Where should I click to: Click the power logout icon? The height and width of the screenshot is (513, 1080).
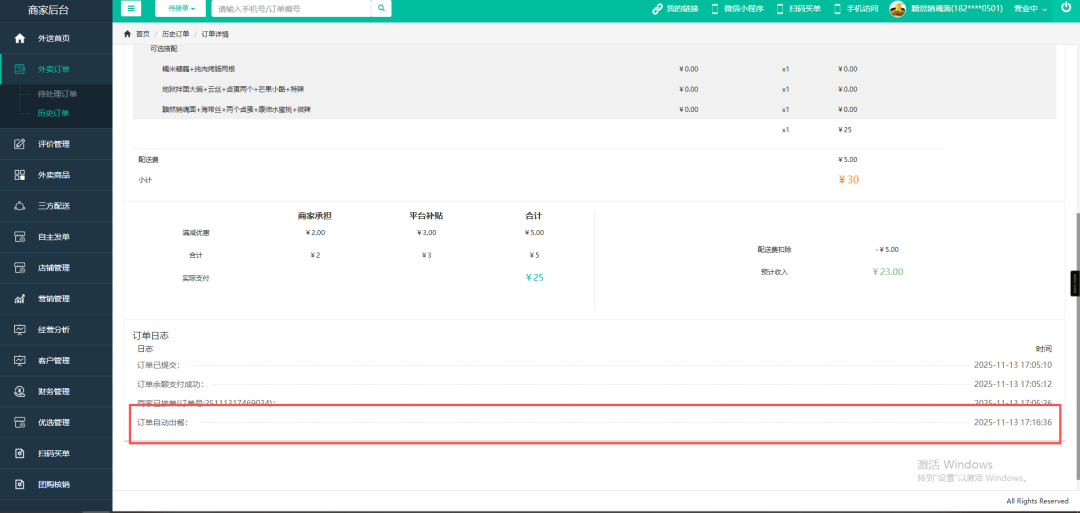pyautogui.click(x=1066, y=8)
